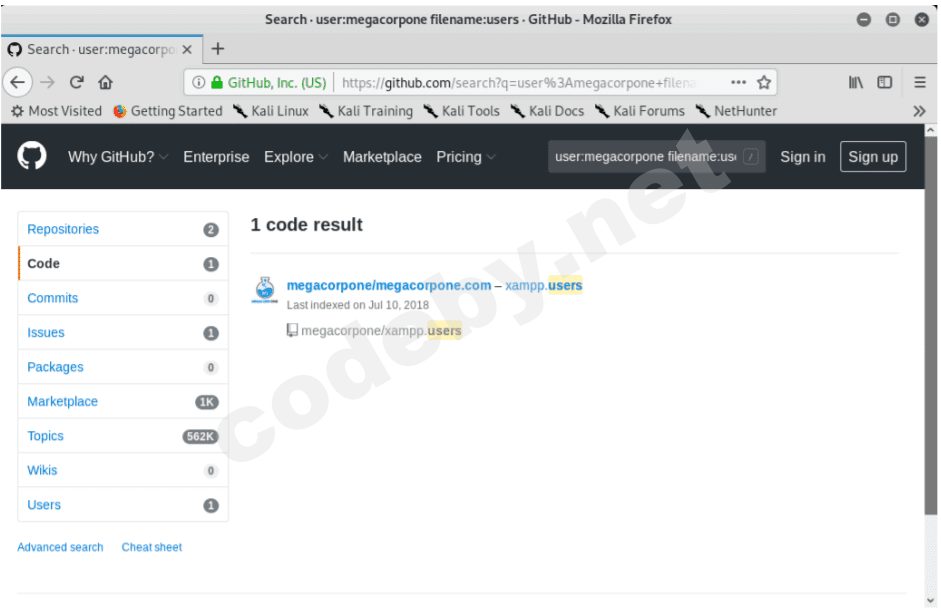Image resolution: width=941 pixels, height=611 pixels.
Task: Show site information via the info icon
Action: (x=199, y=82)
